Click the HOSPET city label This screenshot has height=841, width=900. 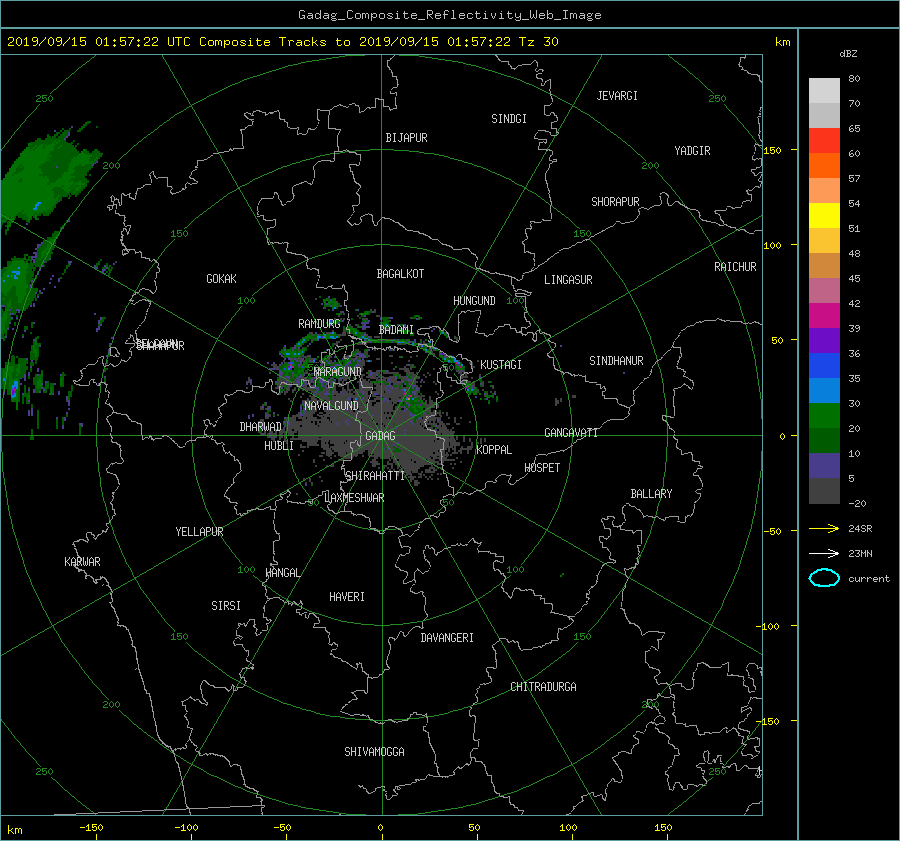[x=542, y=468]
